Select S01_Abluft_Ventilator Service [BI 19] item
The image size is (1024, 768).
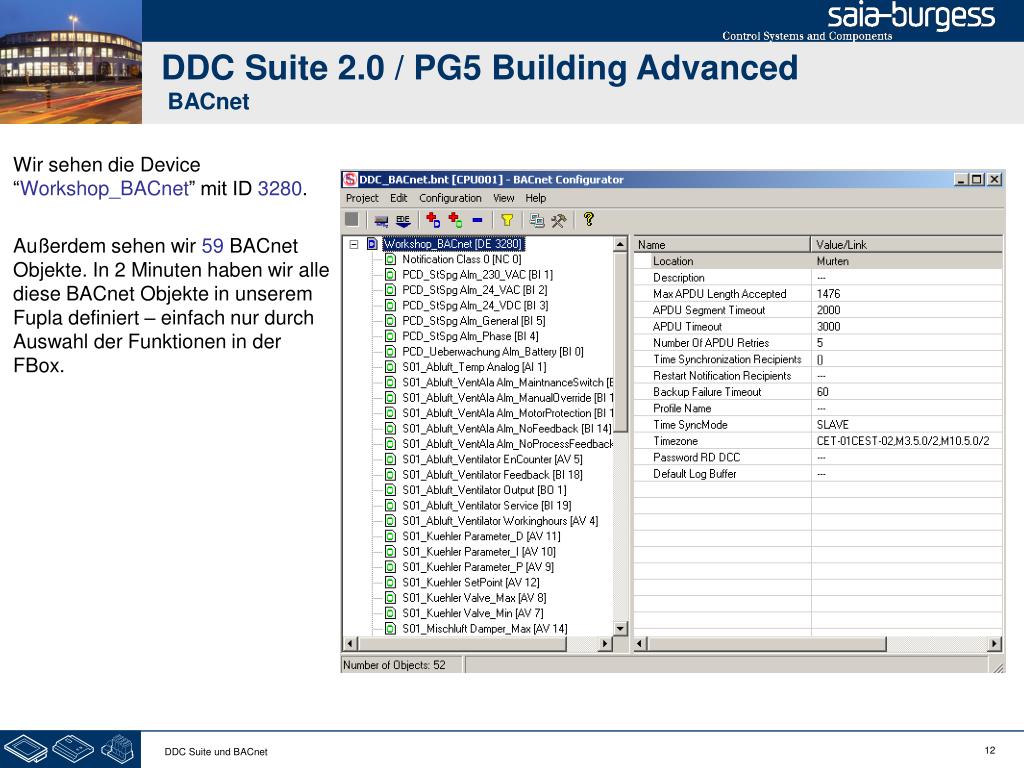[x=487, y=505]
